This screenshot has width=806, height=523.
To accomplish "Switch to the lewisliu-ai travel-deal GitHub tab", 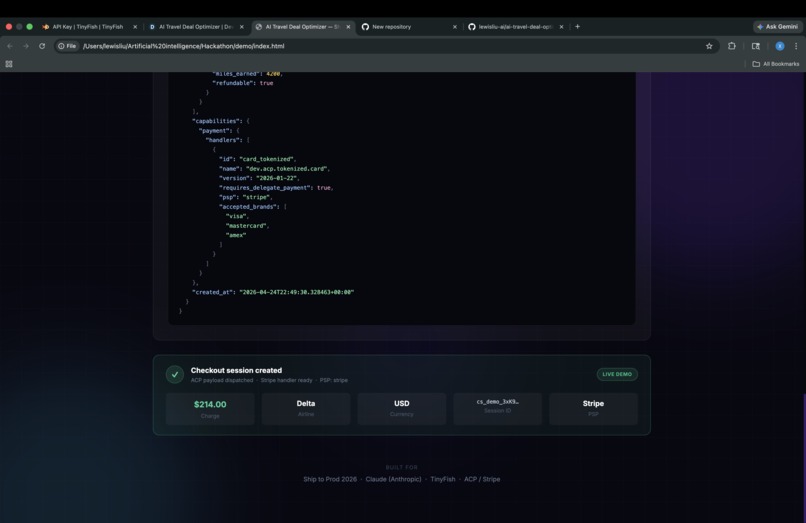I will coord(515,27).
